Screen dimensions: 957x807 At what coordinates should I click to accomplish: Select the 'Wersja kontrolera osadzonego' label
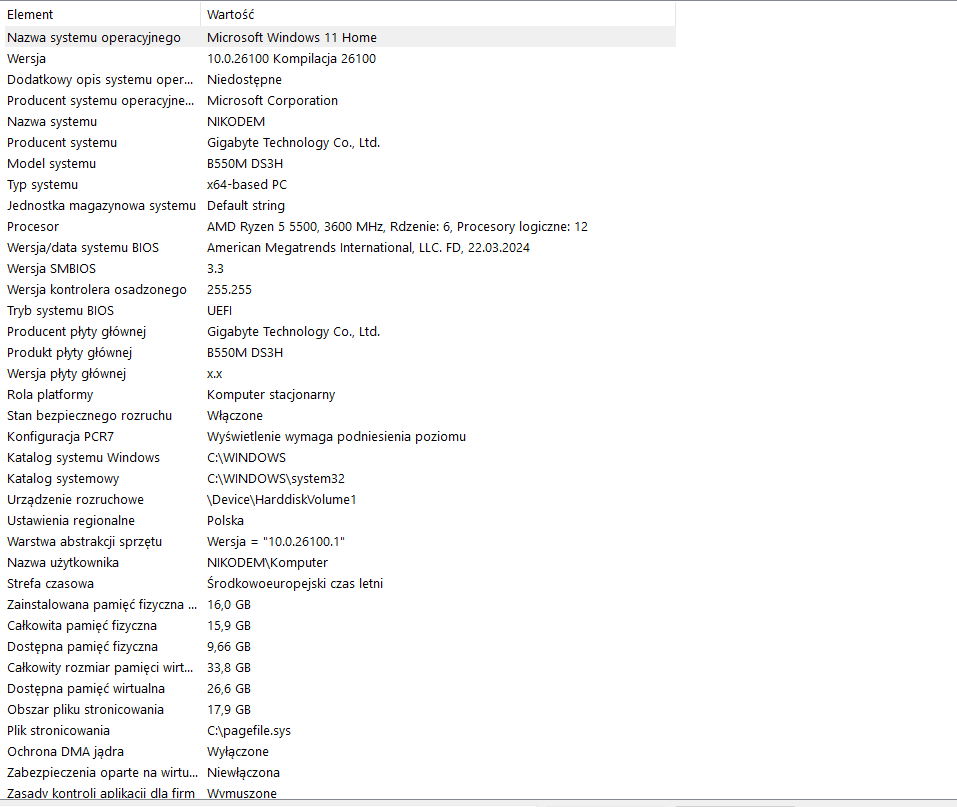[x=97, y=290]
